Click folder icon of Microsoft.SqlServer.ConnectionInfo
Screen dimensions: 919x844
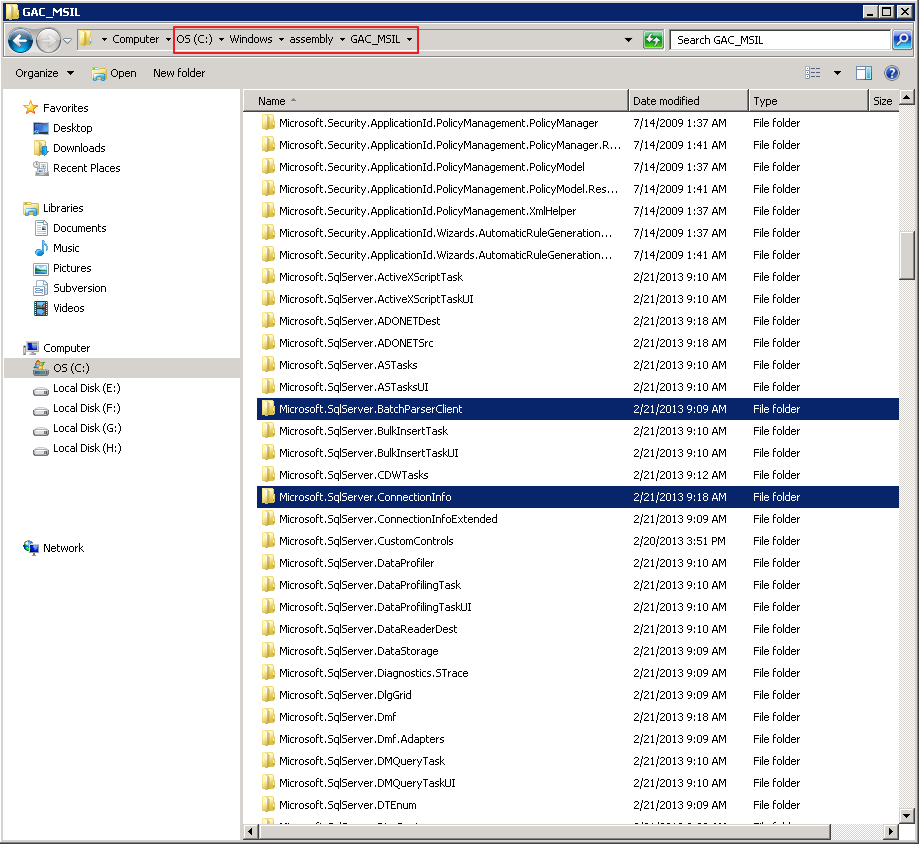pyautogui.click(x=268, y=496)
